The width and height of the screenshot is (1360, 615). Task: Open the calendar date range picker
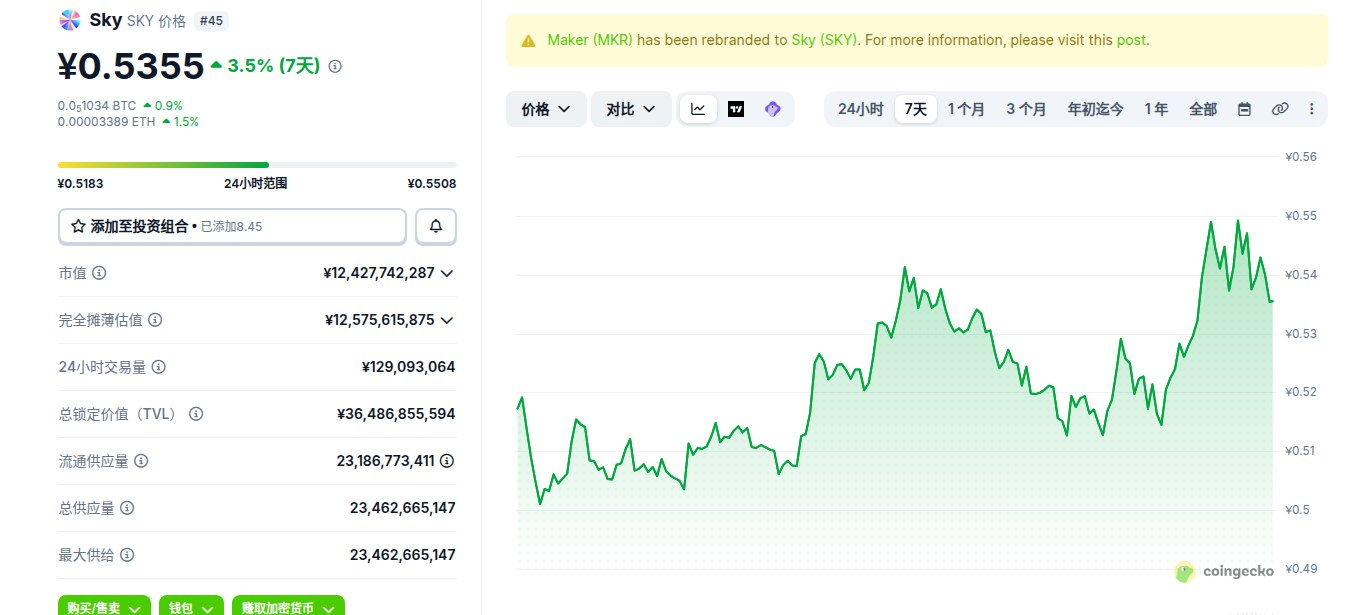click(x=1244, y=109)
